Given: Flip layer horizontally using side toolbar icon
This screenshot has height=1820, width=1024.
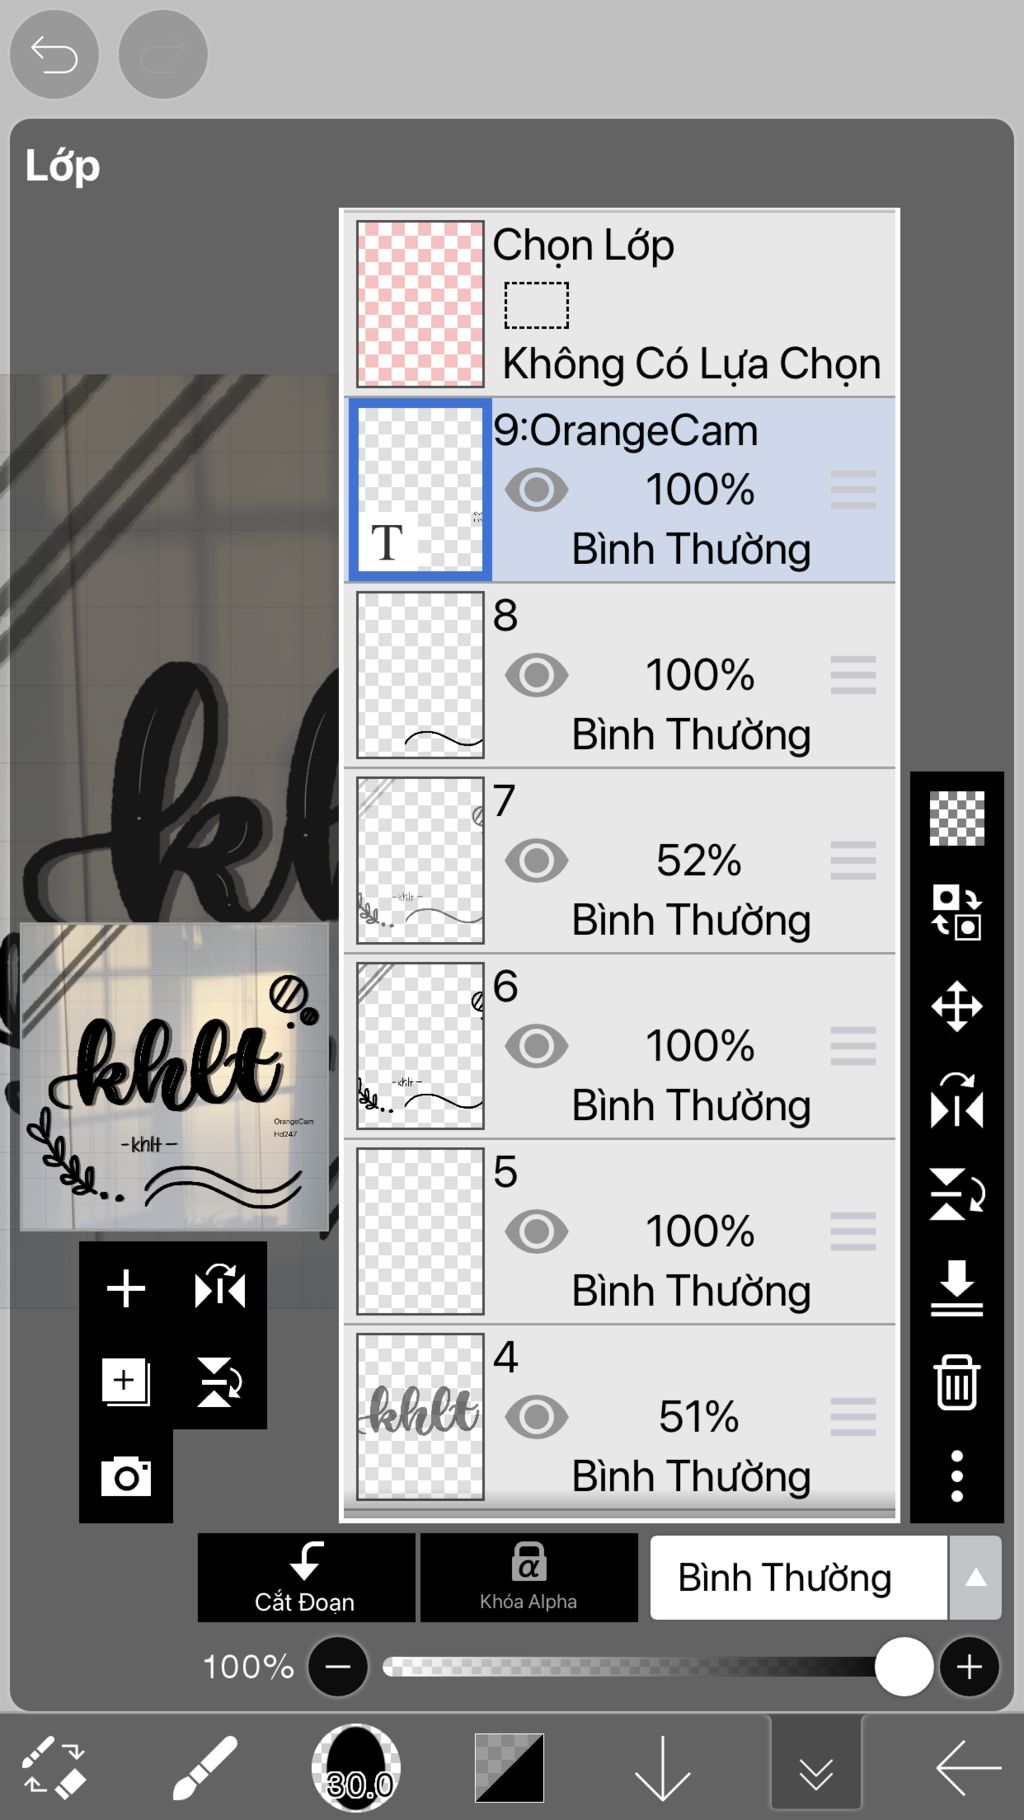Looking at the screenshot, I should tap(957, 1100).
